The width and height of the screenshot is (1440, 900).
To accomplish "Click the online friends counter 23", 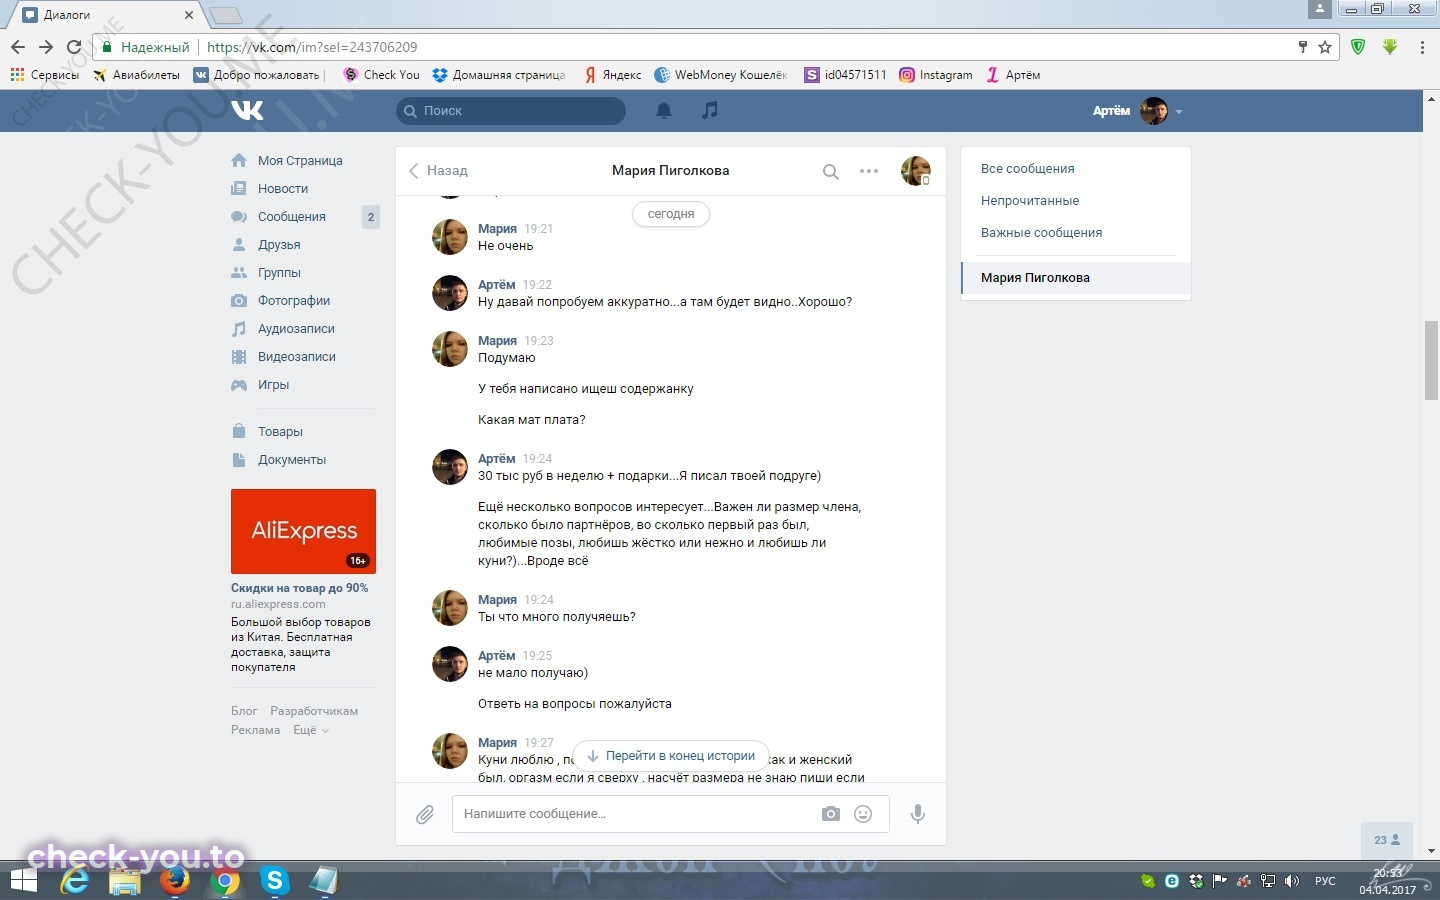I will [x=1387, y=840].
